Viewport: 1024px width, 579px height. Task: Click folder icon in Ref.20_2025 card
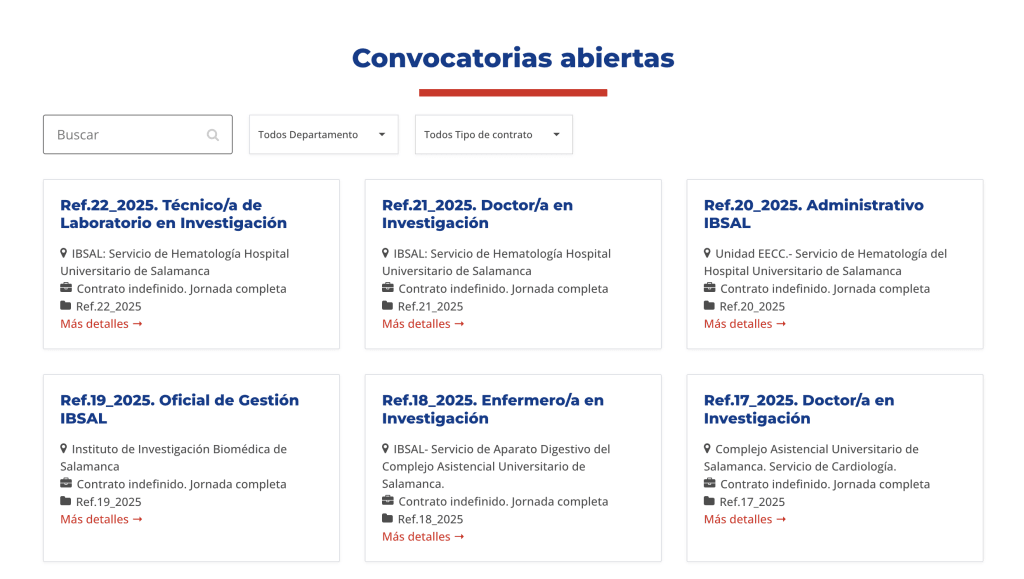710,306
